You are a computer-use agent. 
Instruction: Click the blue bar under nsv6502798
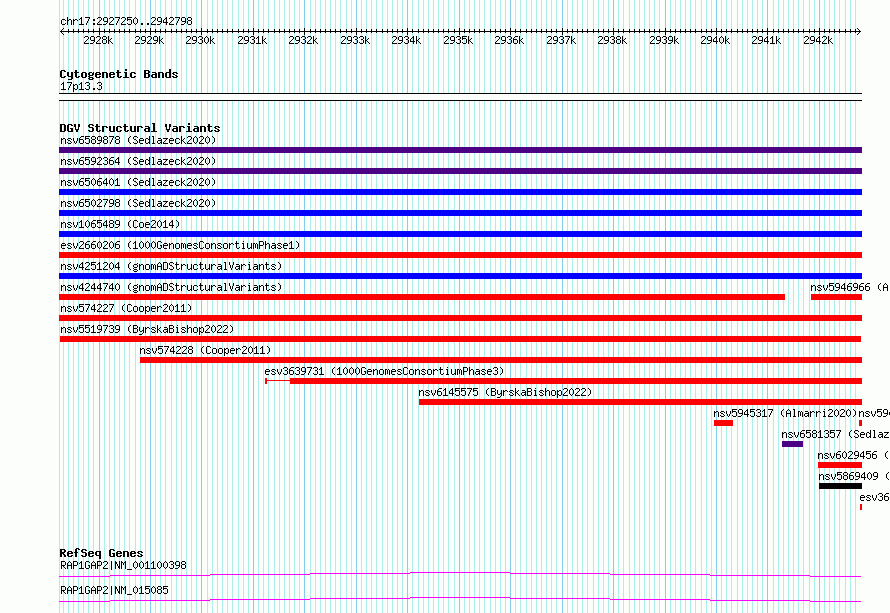coord(460,213)
